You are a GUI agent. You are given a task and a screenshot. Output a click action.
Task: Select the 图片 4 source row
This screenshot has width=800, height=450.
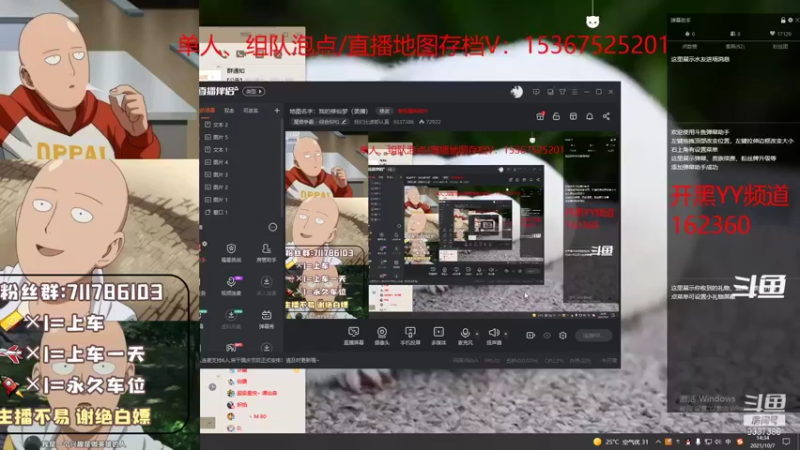240,162
